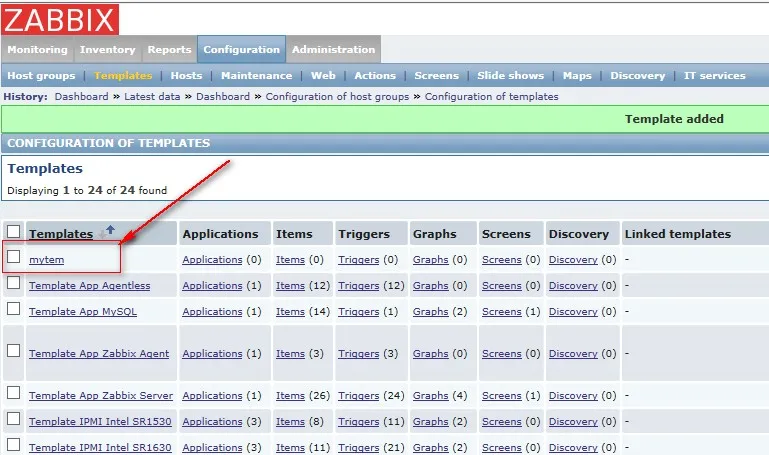
Task: Open Triggers (21) link for Template IPMI Intel SR1630
Action: pyautogui.click(x=359, y=448)
